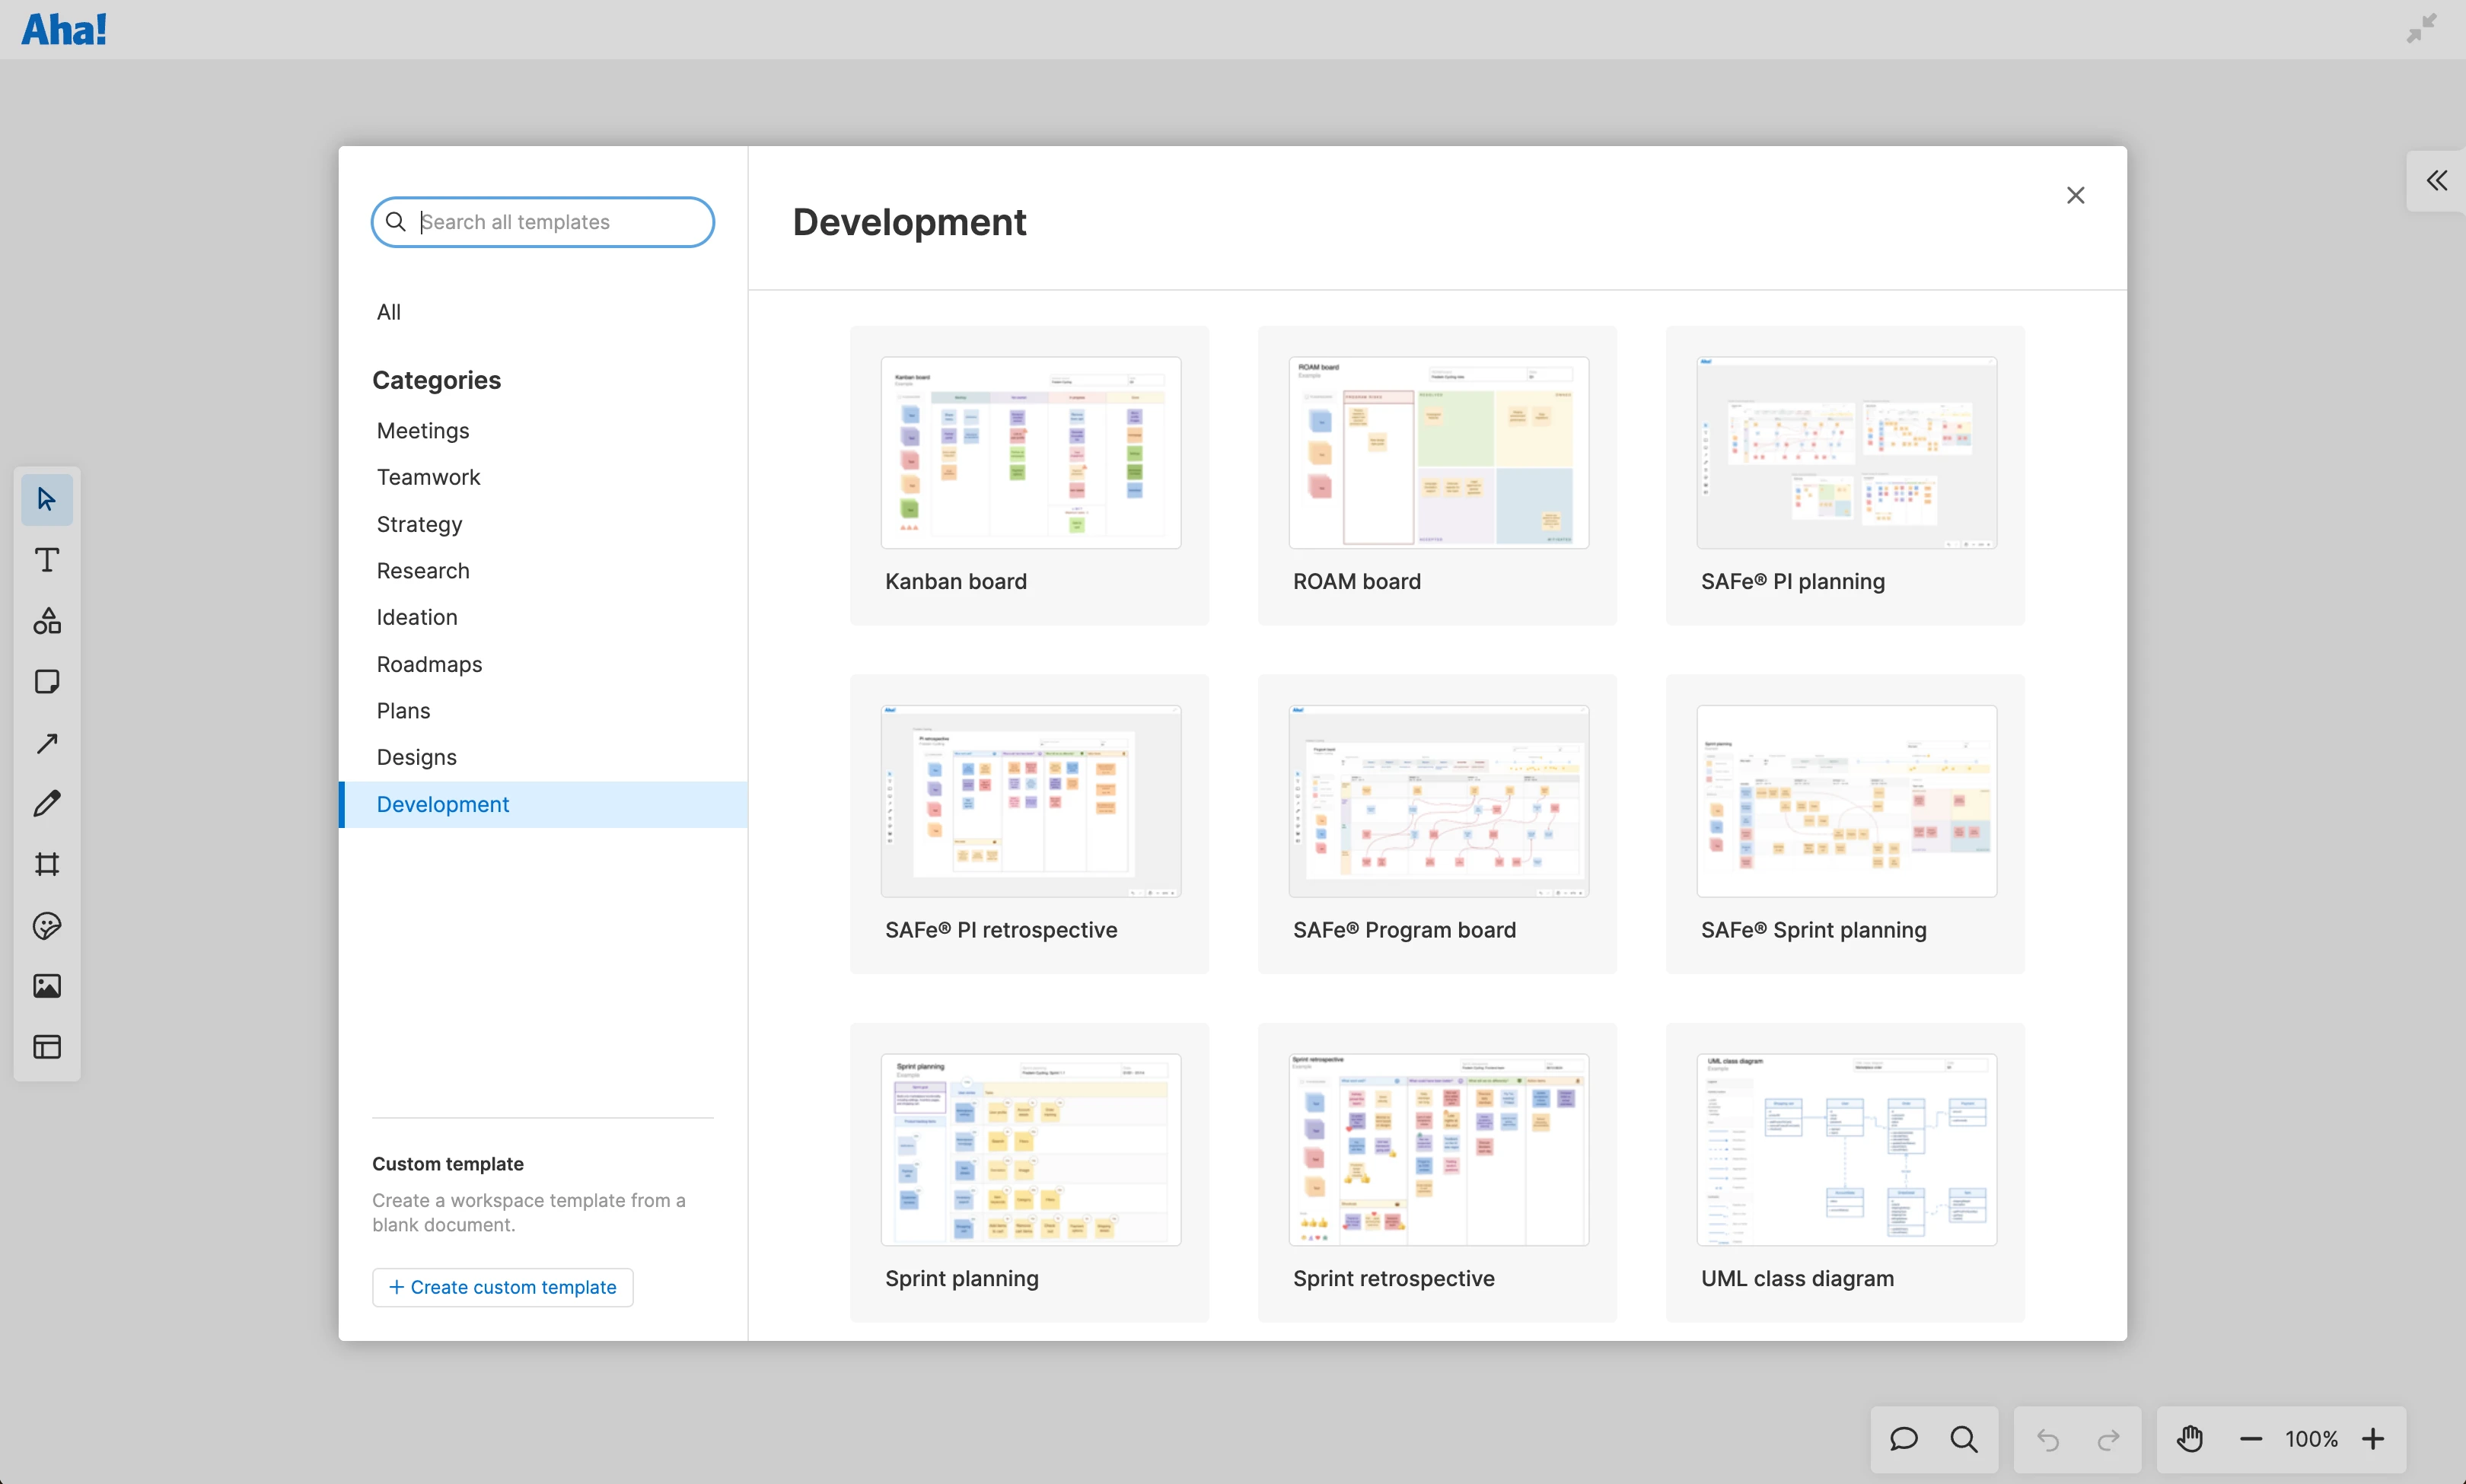
Task: Click Create custom template
Action: point(501,1286)
